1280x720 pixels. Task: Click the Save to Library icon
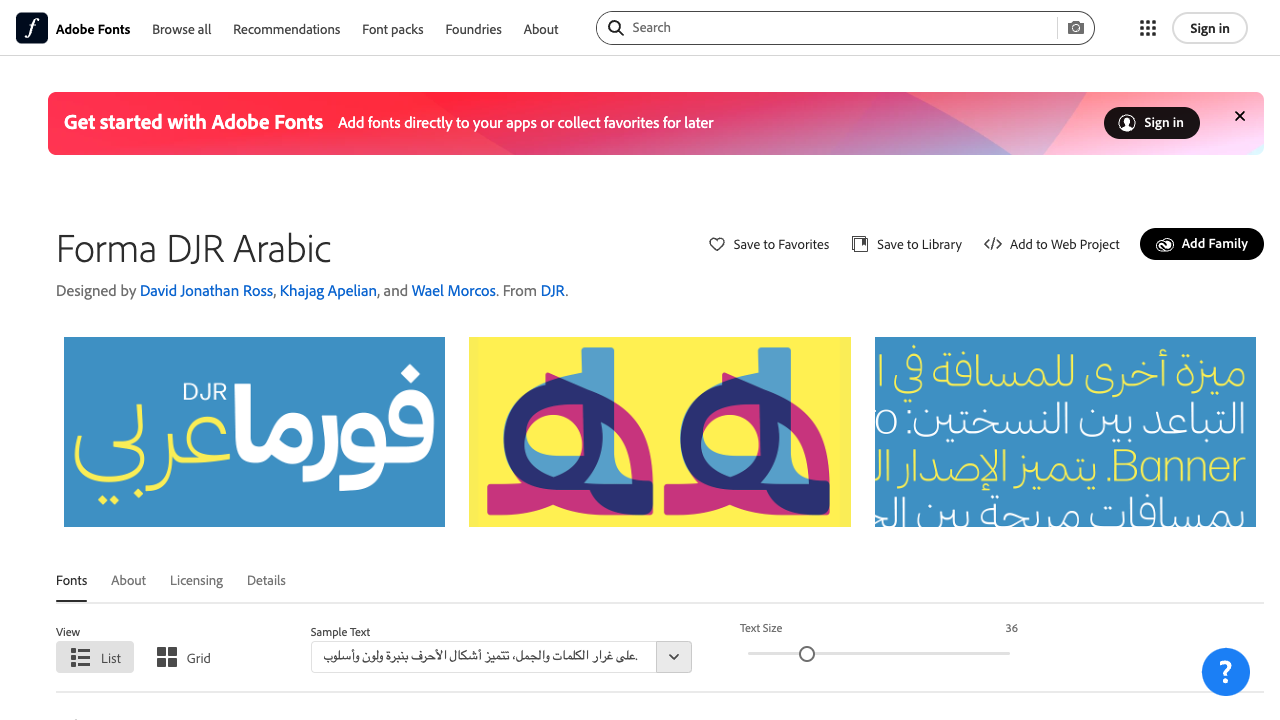(x=860, y=244)
